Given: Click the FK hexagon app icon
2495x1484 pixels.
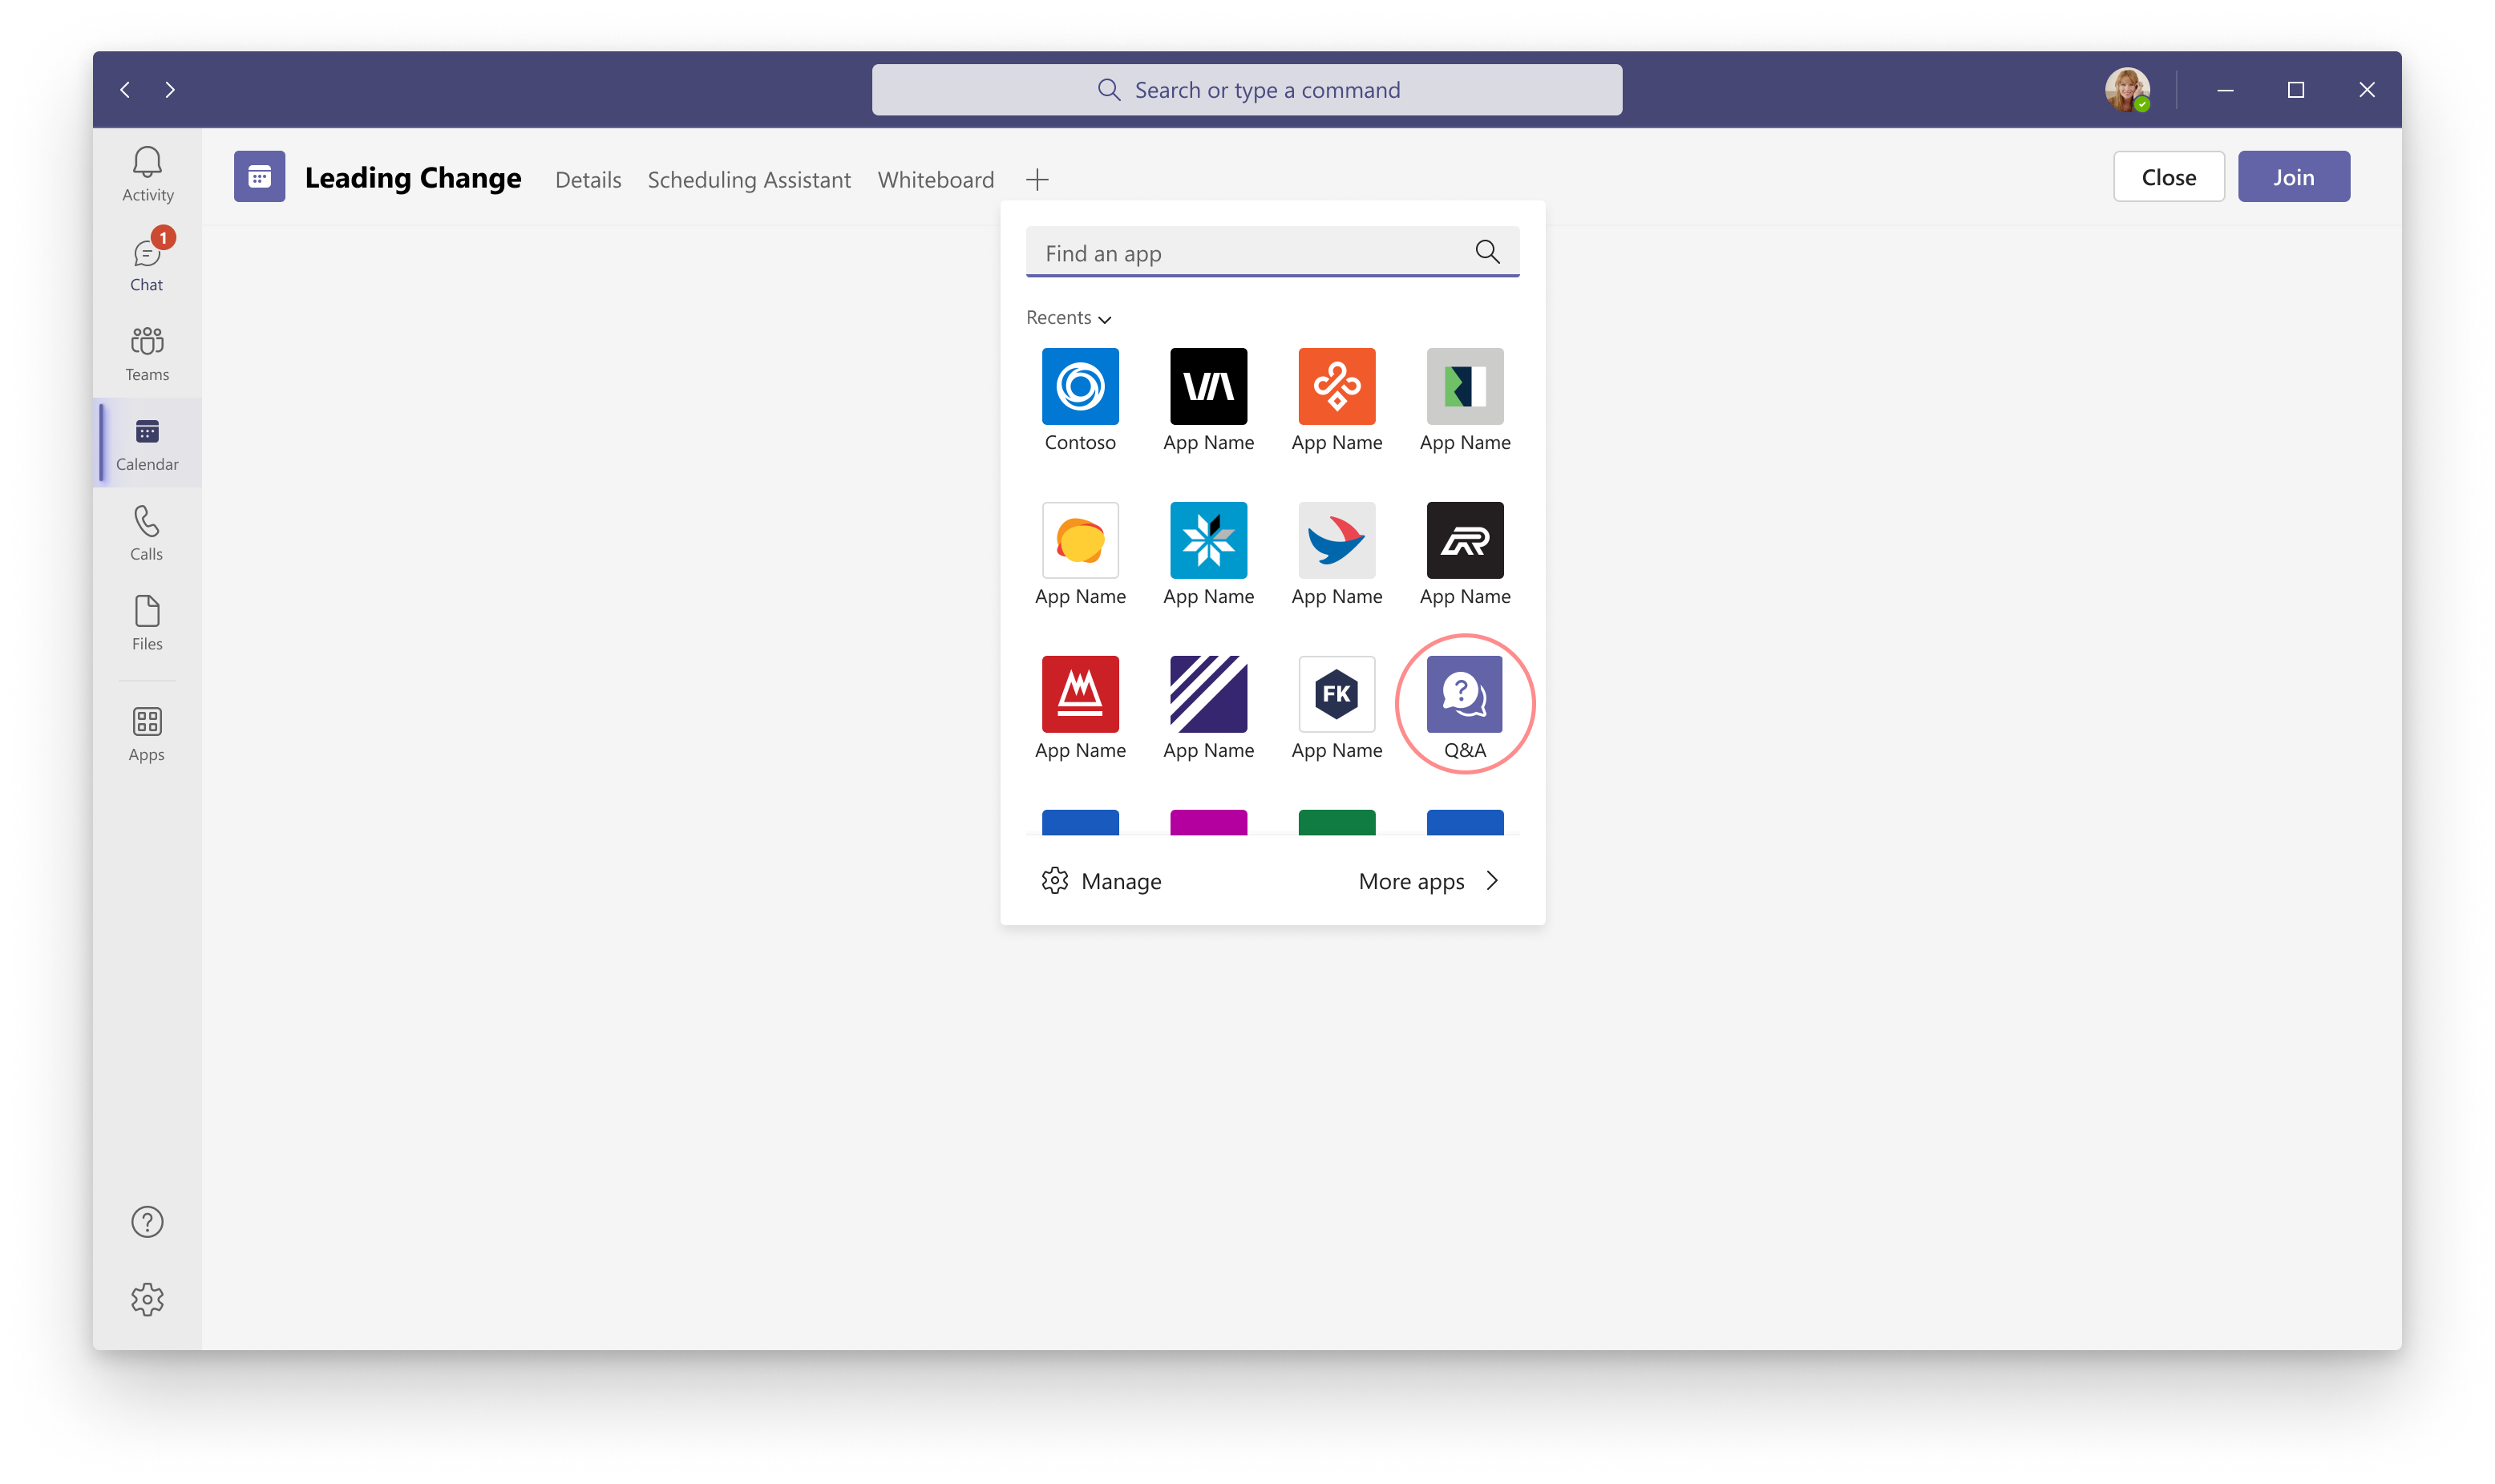Looking at the screenshot, I should 1336,694.
